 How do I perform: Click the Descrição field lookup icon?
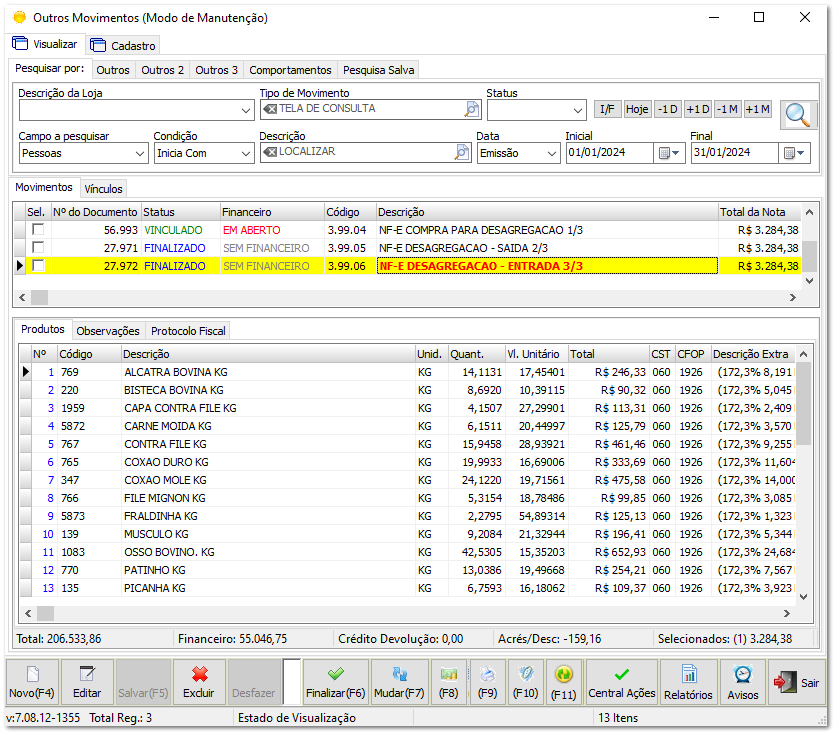tap(462, 152)
